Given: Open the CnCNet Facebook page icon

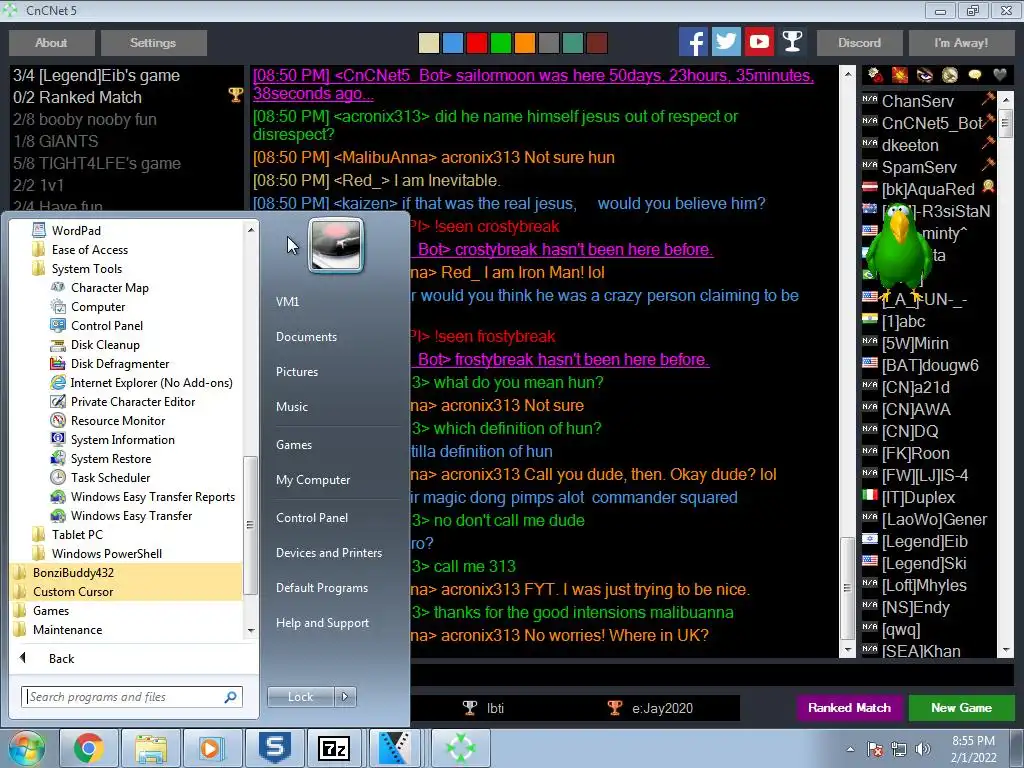Looking at the screenshot, I should [694, 42].
